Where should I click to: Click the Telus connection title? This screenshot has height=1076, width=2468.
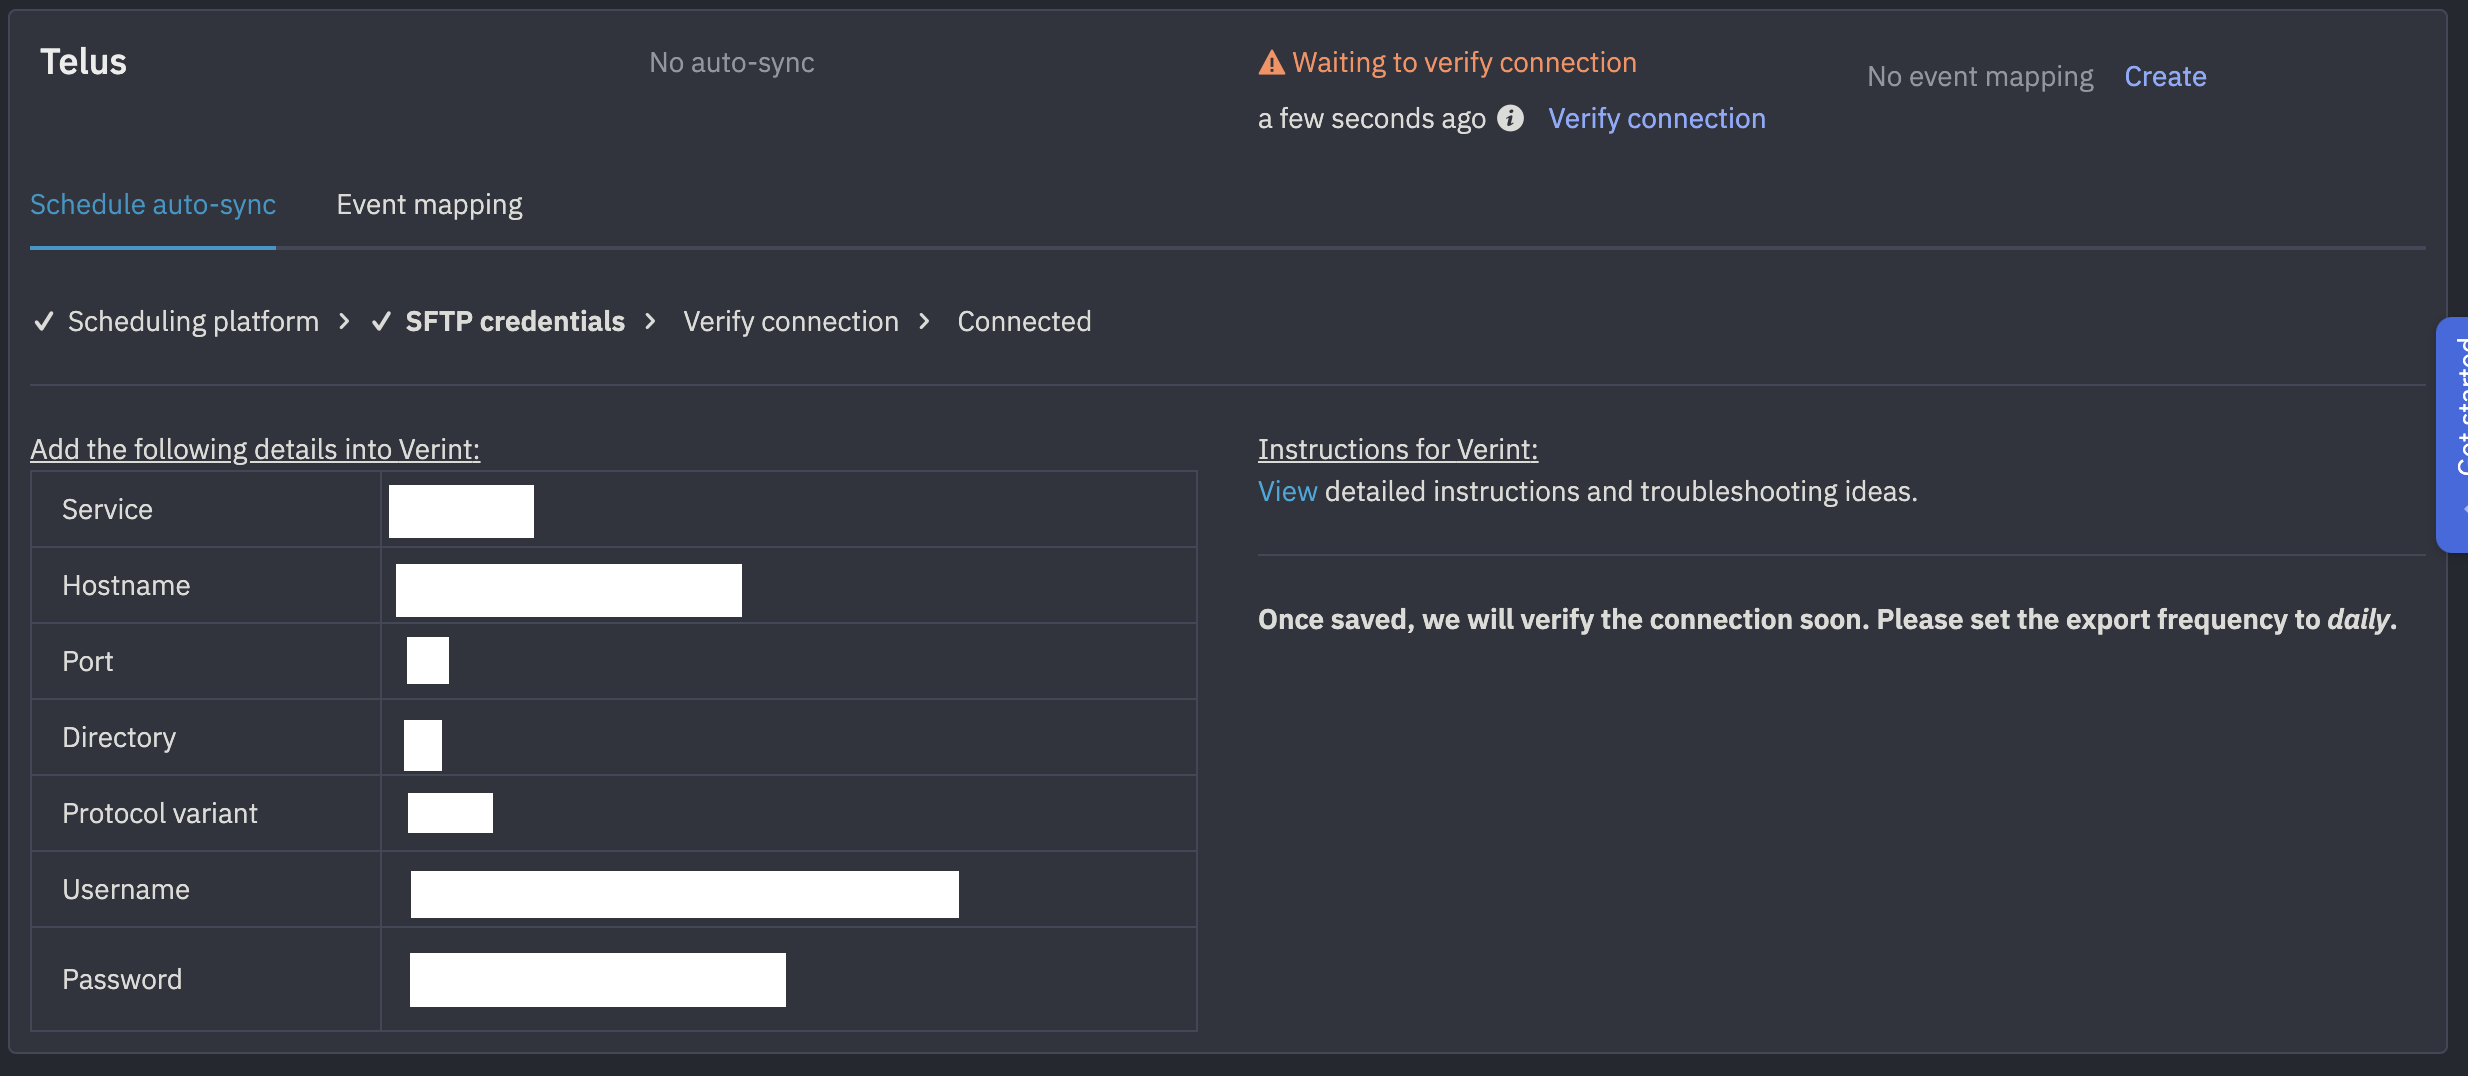[x=83, y=61]
